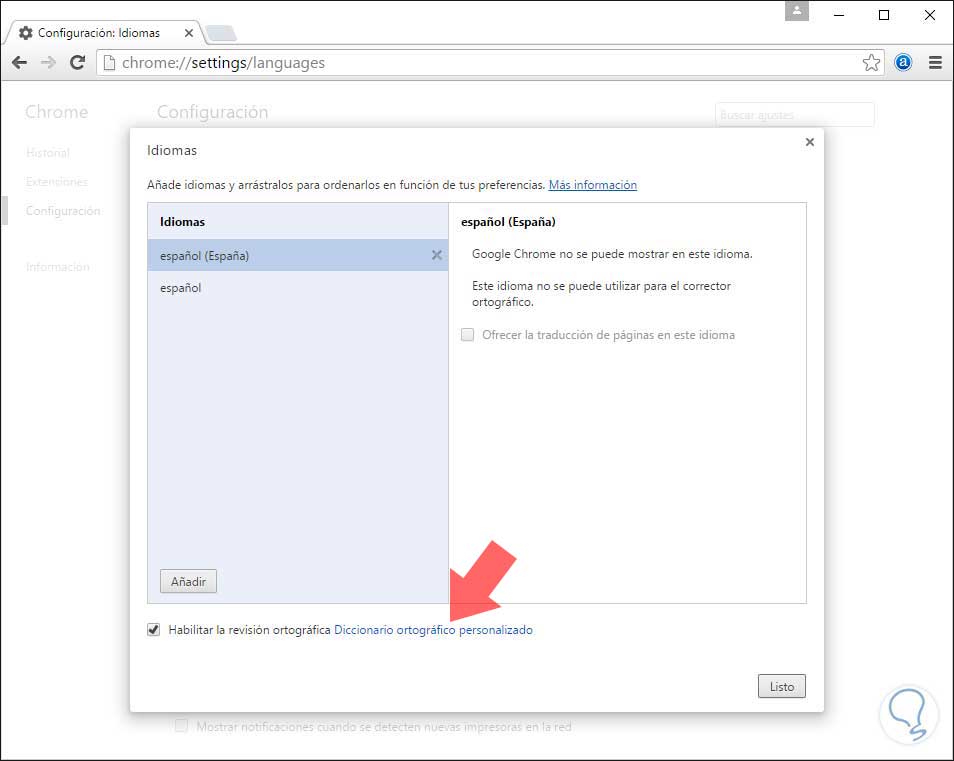Click the page icon in address bar

coord(109,63)
